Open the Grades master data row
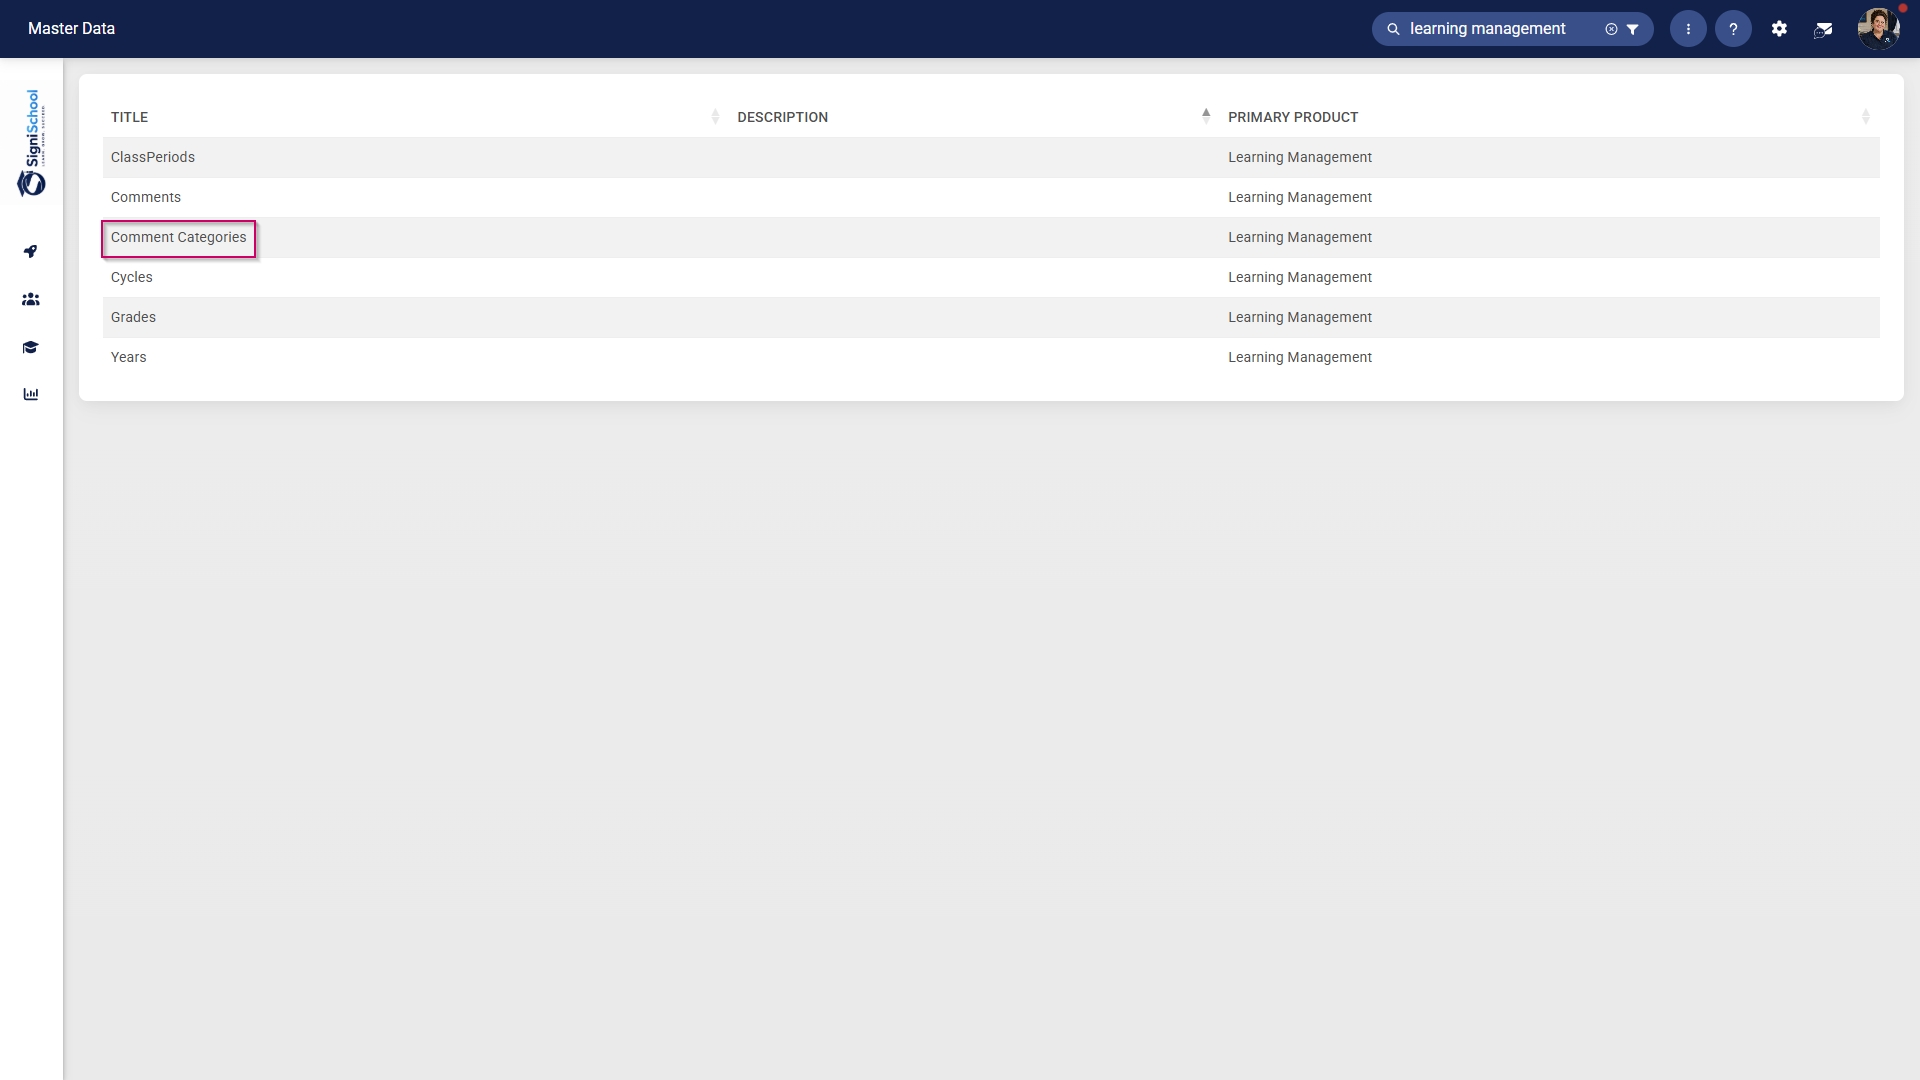Viewport: 1920px width, 1080px height. pos(991,317)
